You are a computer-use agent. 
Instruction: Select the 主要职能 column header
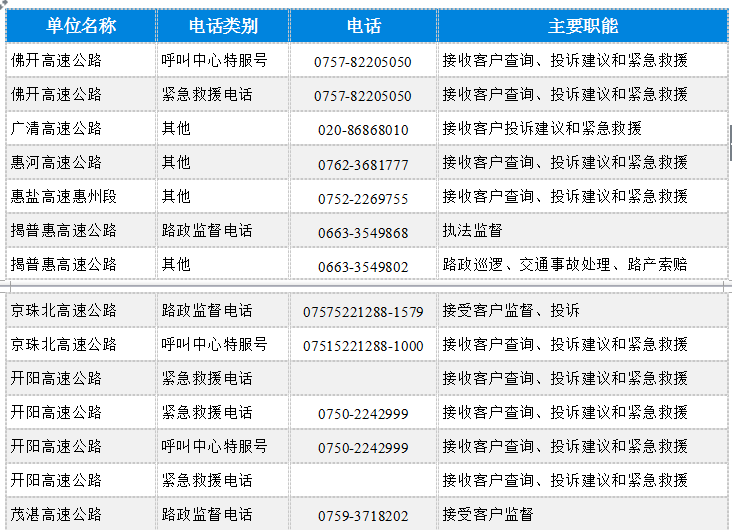pyautogui.click(x=583, y=26)
